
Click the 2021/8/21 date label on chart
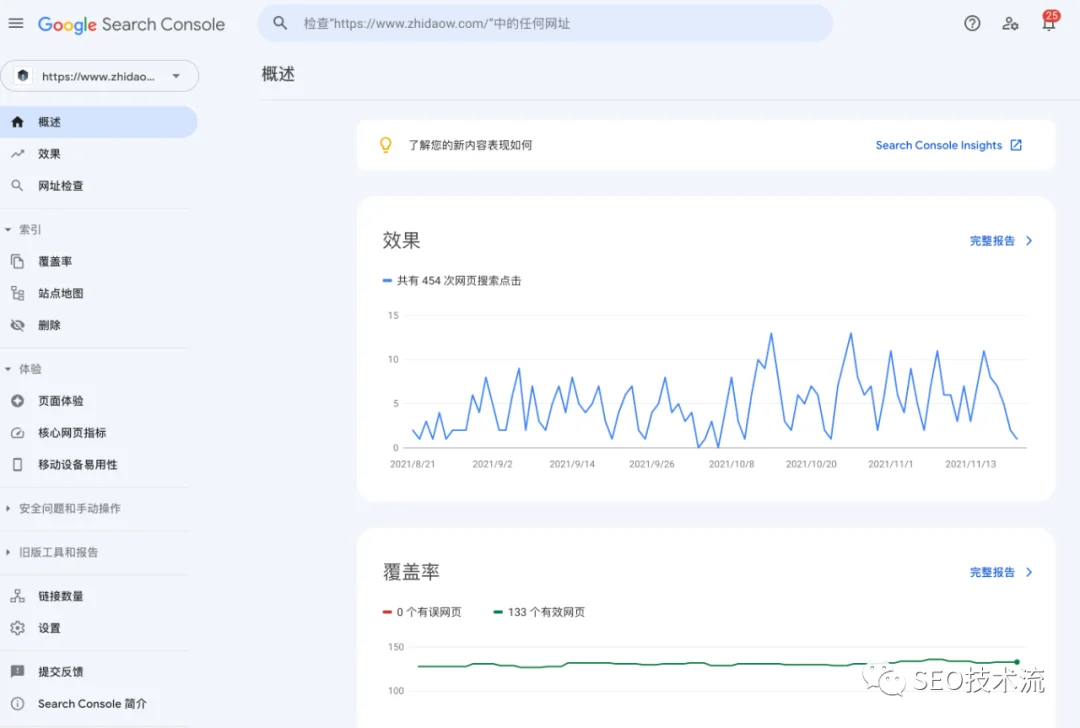413,464
